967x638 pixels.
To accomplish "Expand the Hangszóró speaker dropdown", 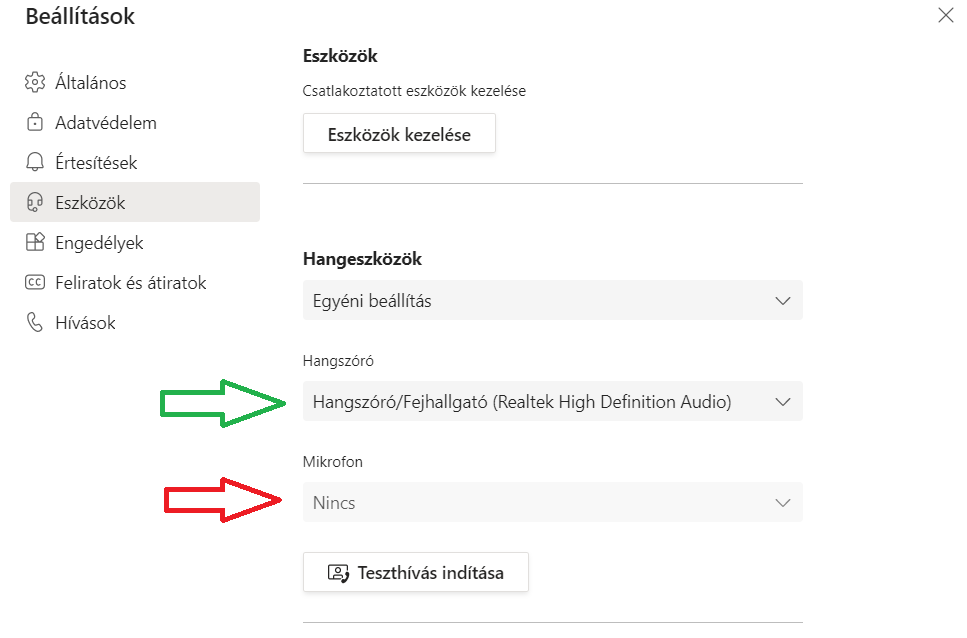I will [x=552, y=402].
